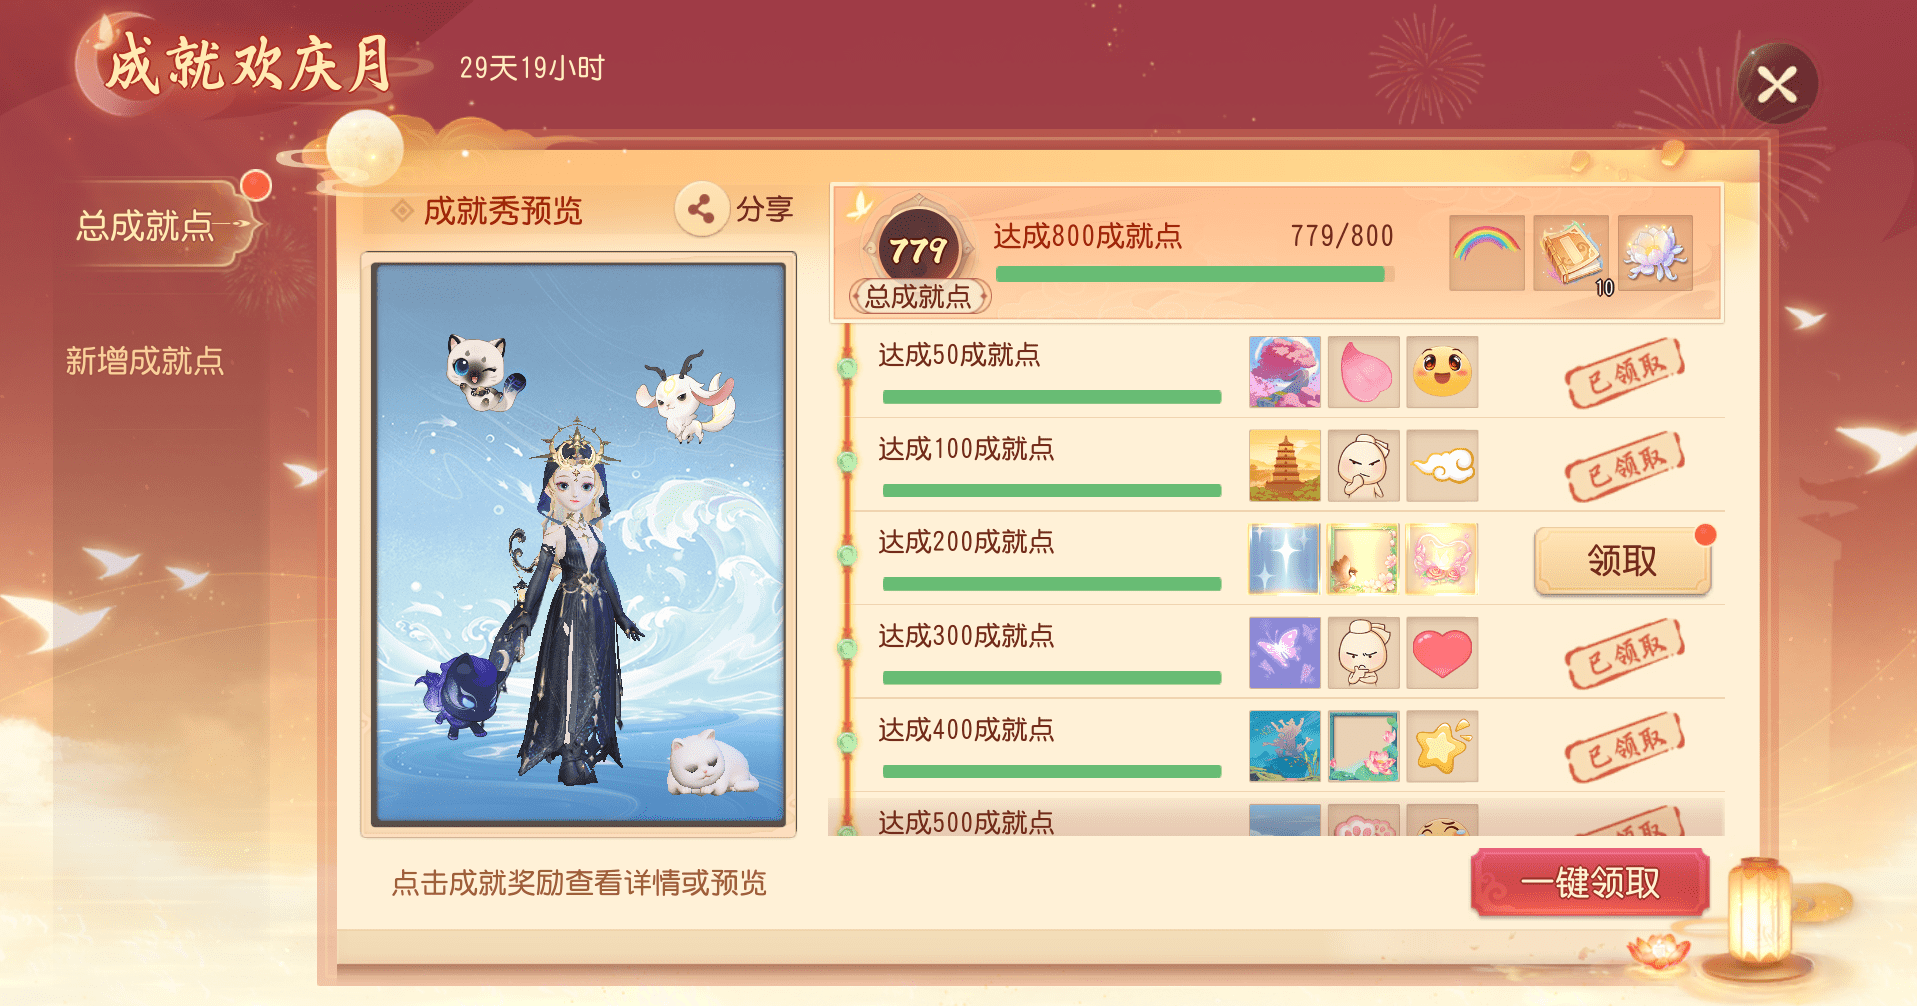This screenshot has width=1917, height=1006.
Task: Claim the 200 achievement points reward with 领取
Action: [x=1622, y=561]
